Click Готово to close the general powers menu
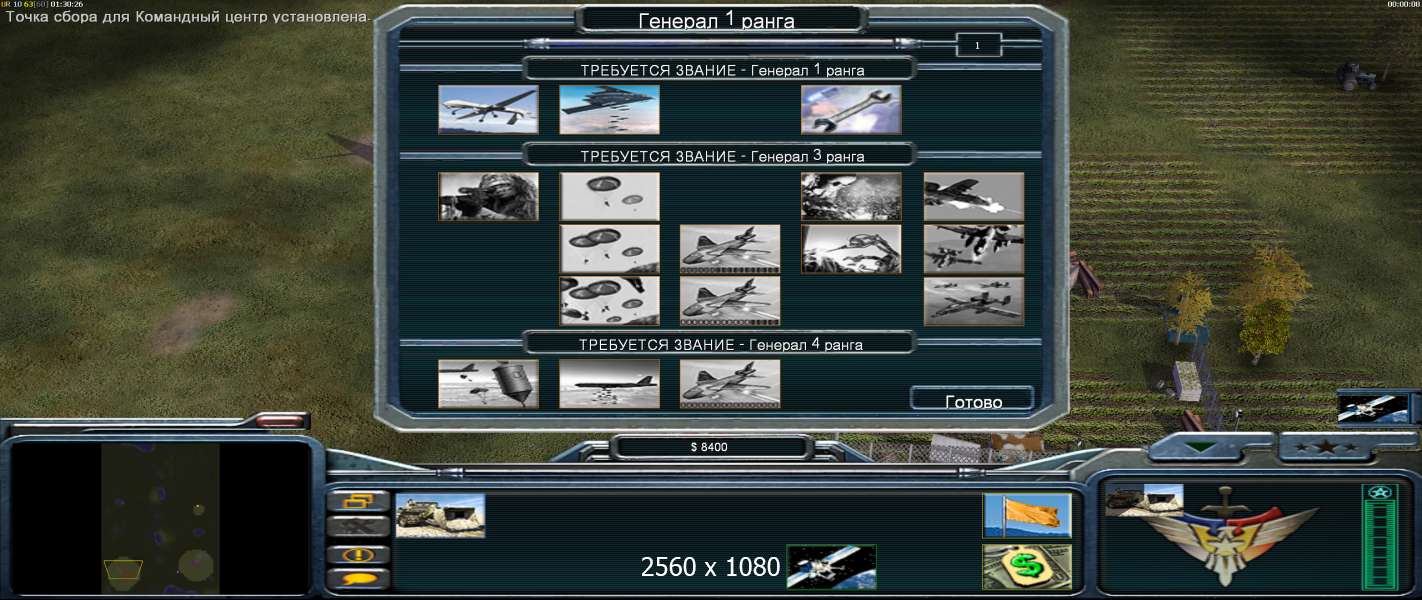The width and height of the screenshot is (1422, 600). click(x=973, y=400)
